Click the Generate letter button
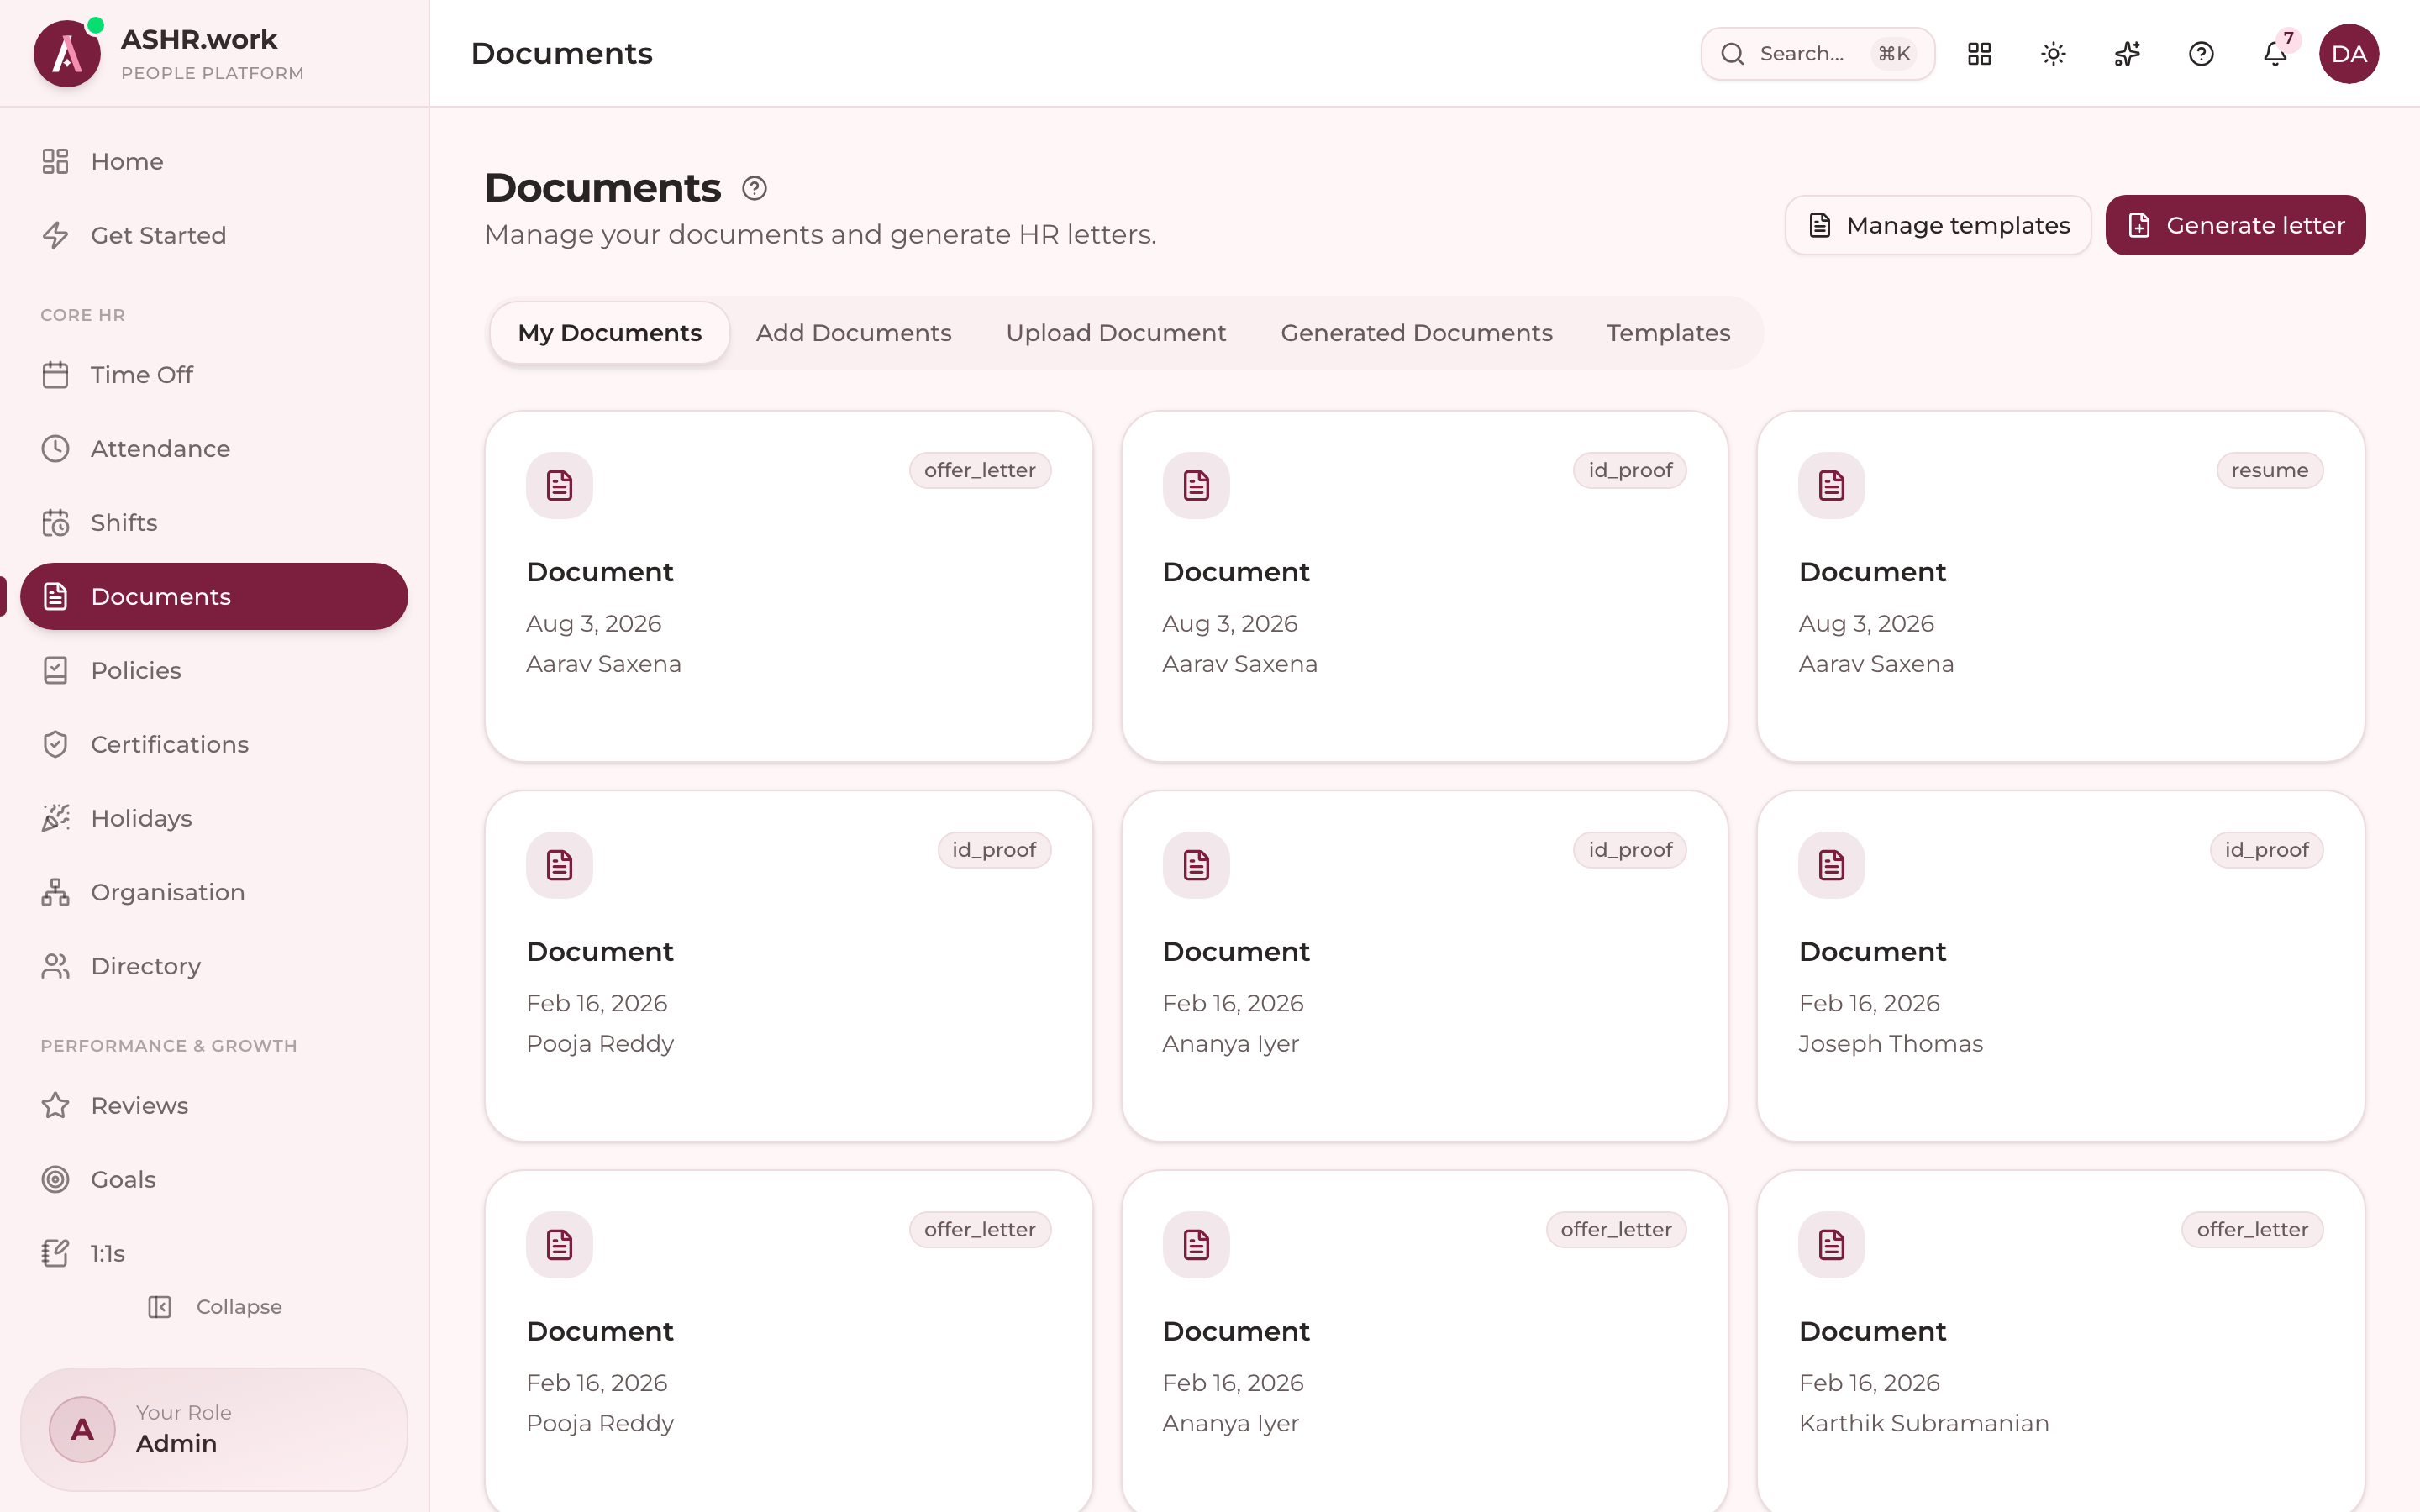2420x1512 pixels. (2235, 225)
